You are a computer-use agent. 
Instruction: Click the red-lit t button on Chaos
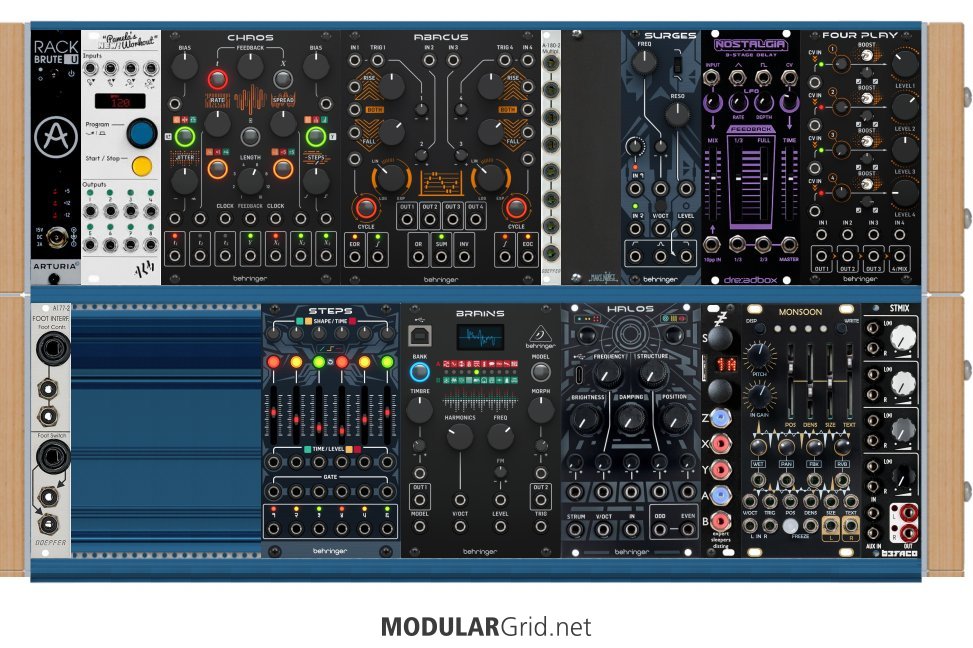pos(217,79)
